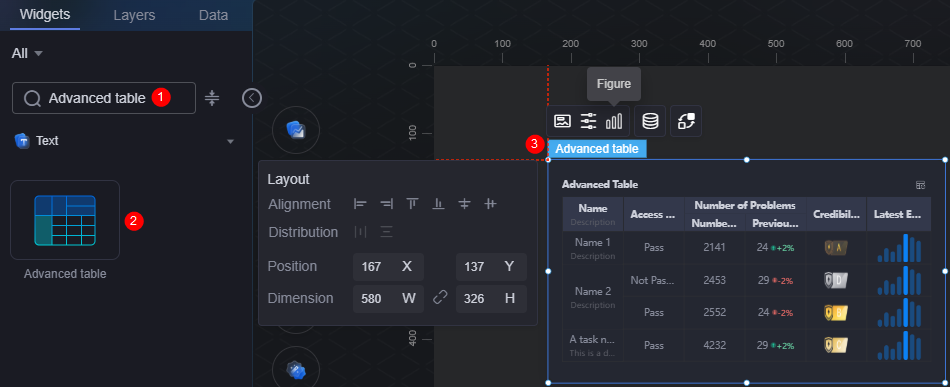Click the horizontal center alignment icon

(465, 204)
